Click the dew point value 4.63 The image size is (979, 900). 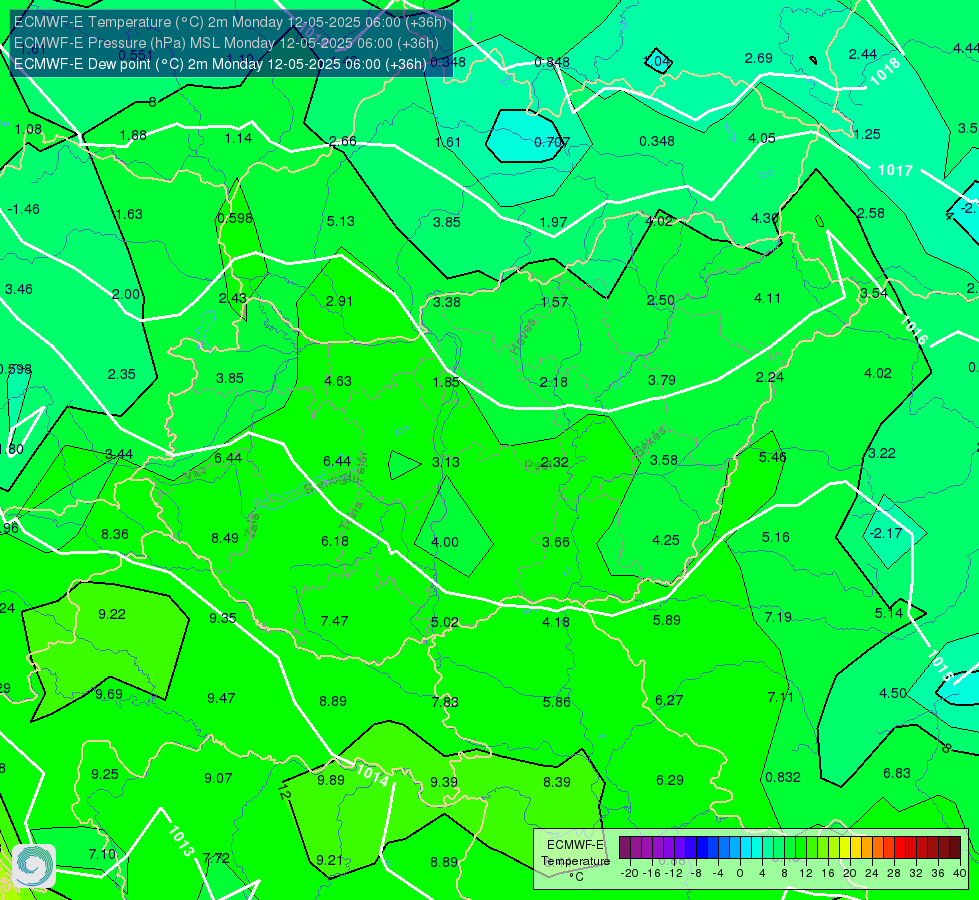(338, 381)
